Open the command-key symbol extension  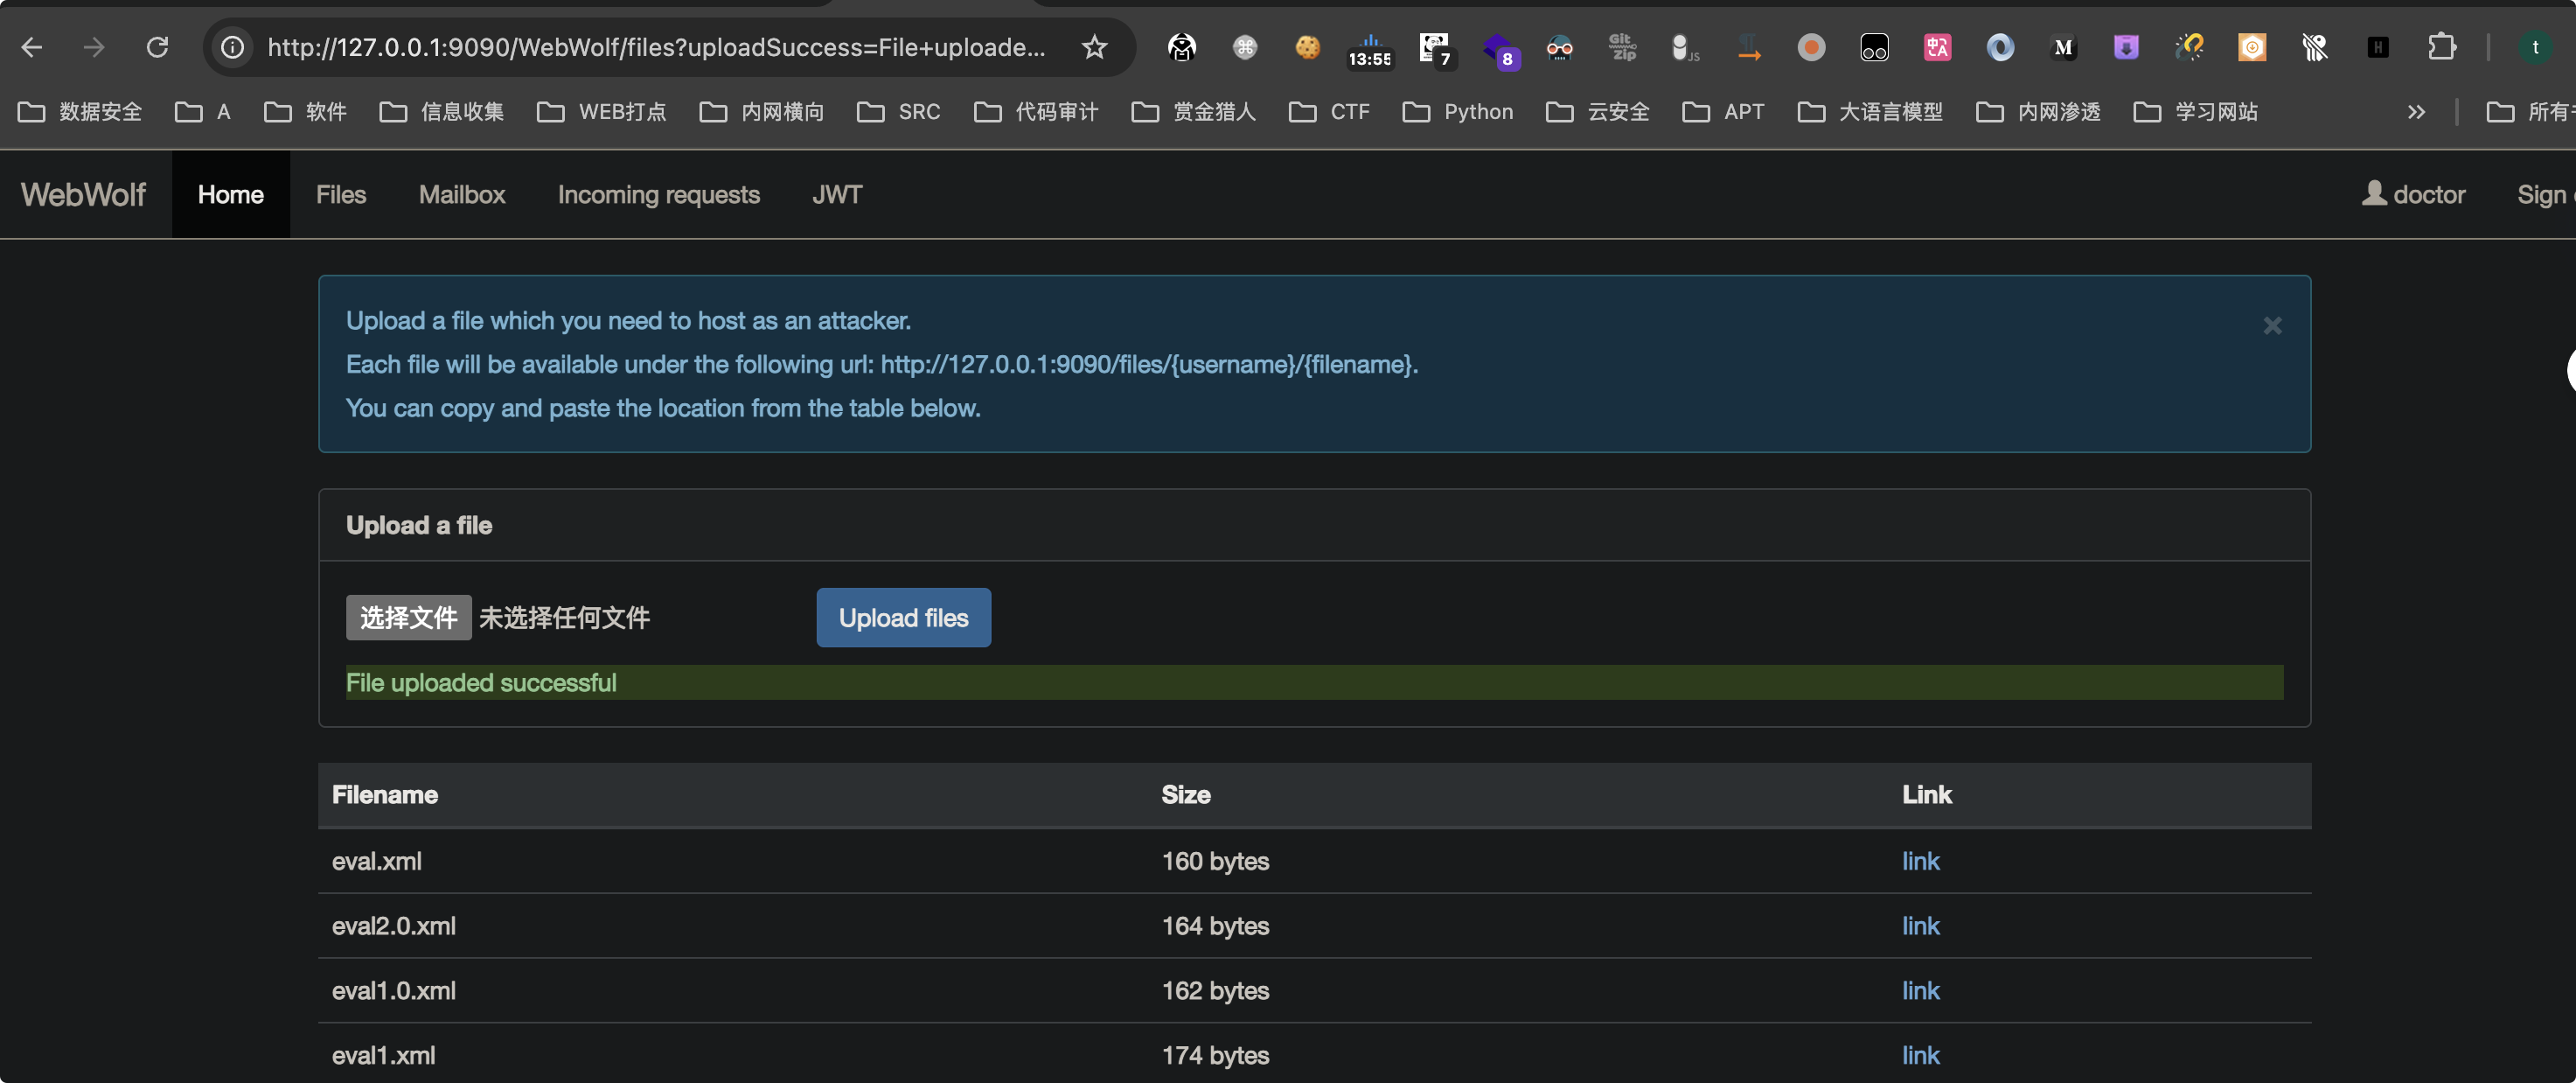(1245, 47)
